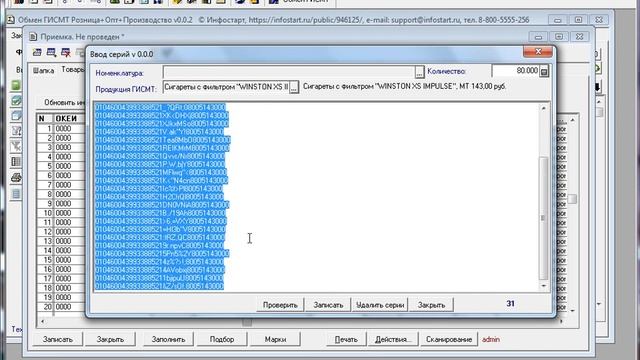Screen dimensions: 640x360
Task: Click the sort icon in the left sidebar
Action: [x=16, y=131]
